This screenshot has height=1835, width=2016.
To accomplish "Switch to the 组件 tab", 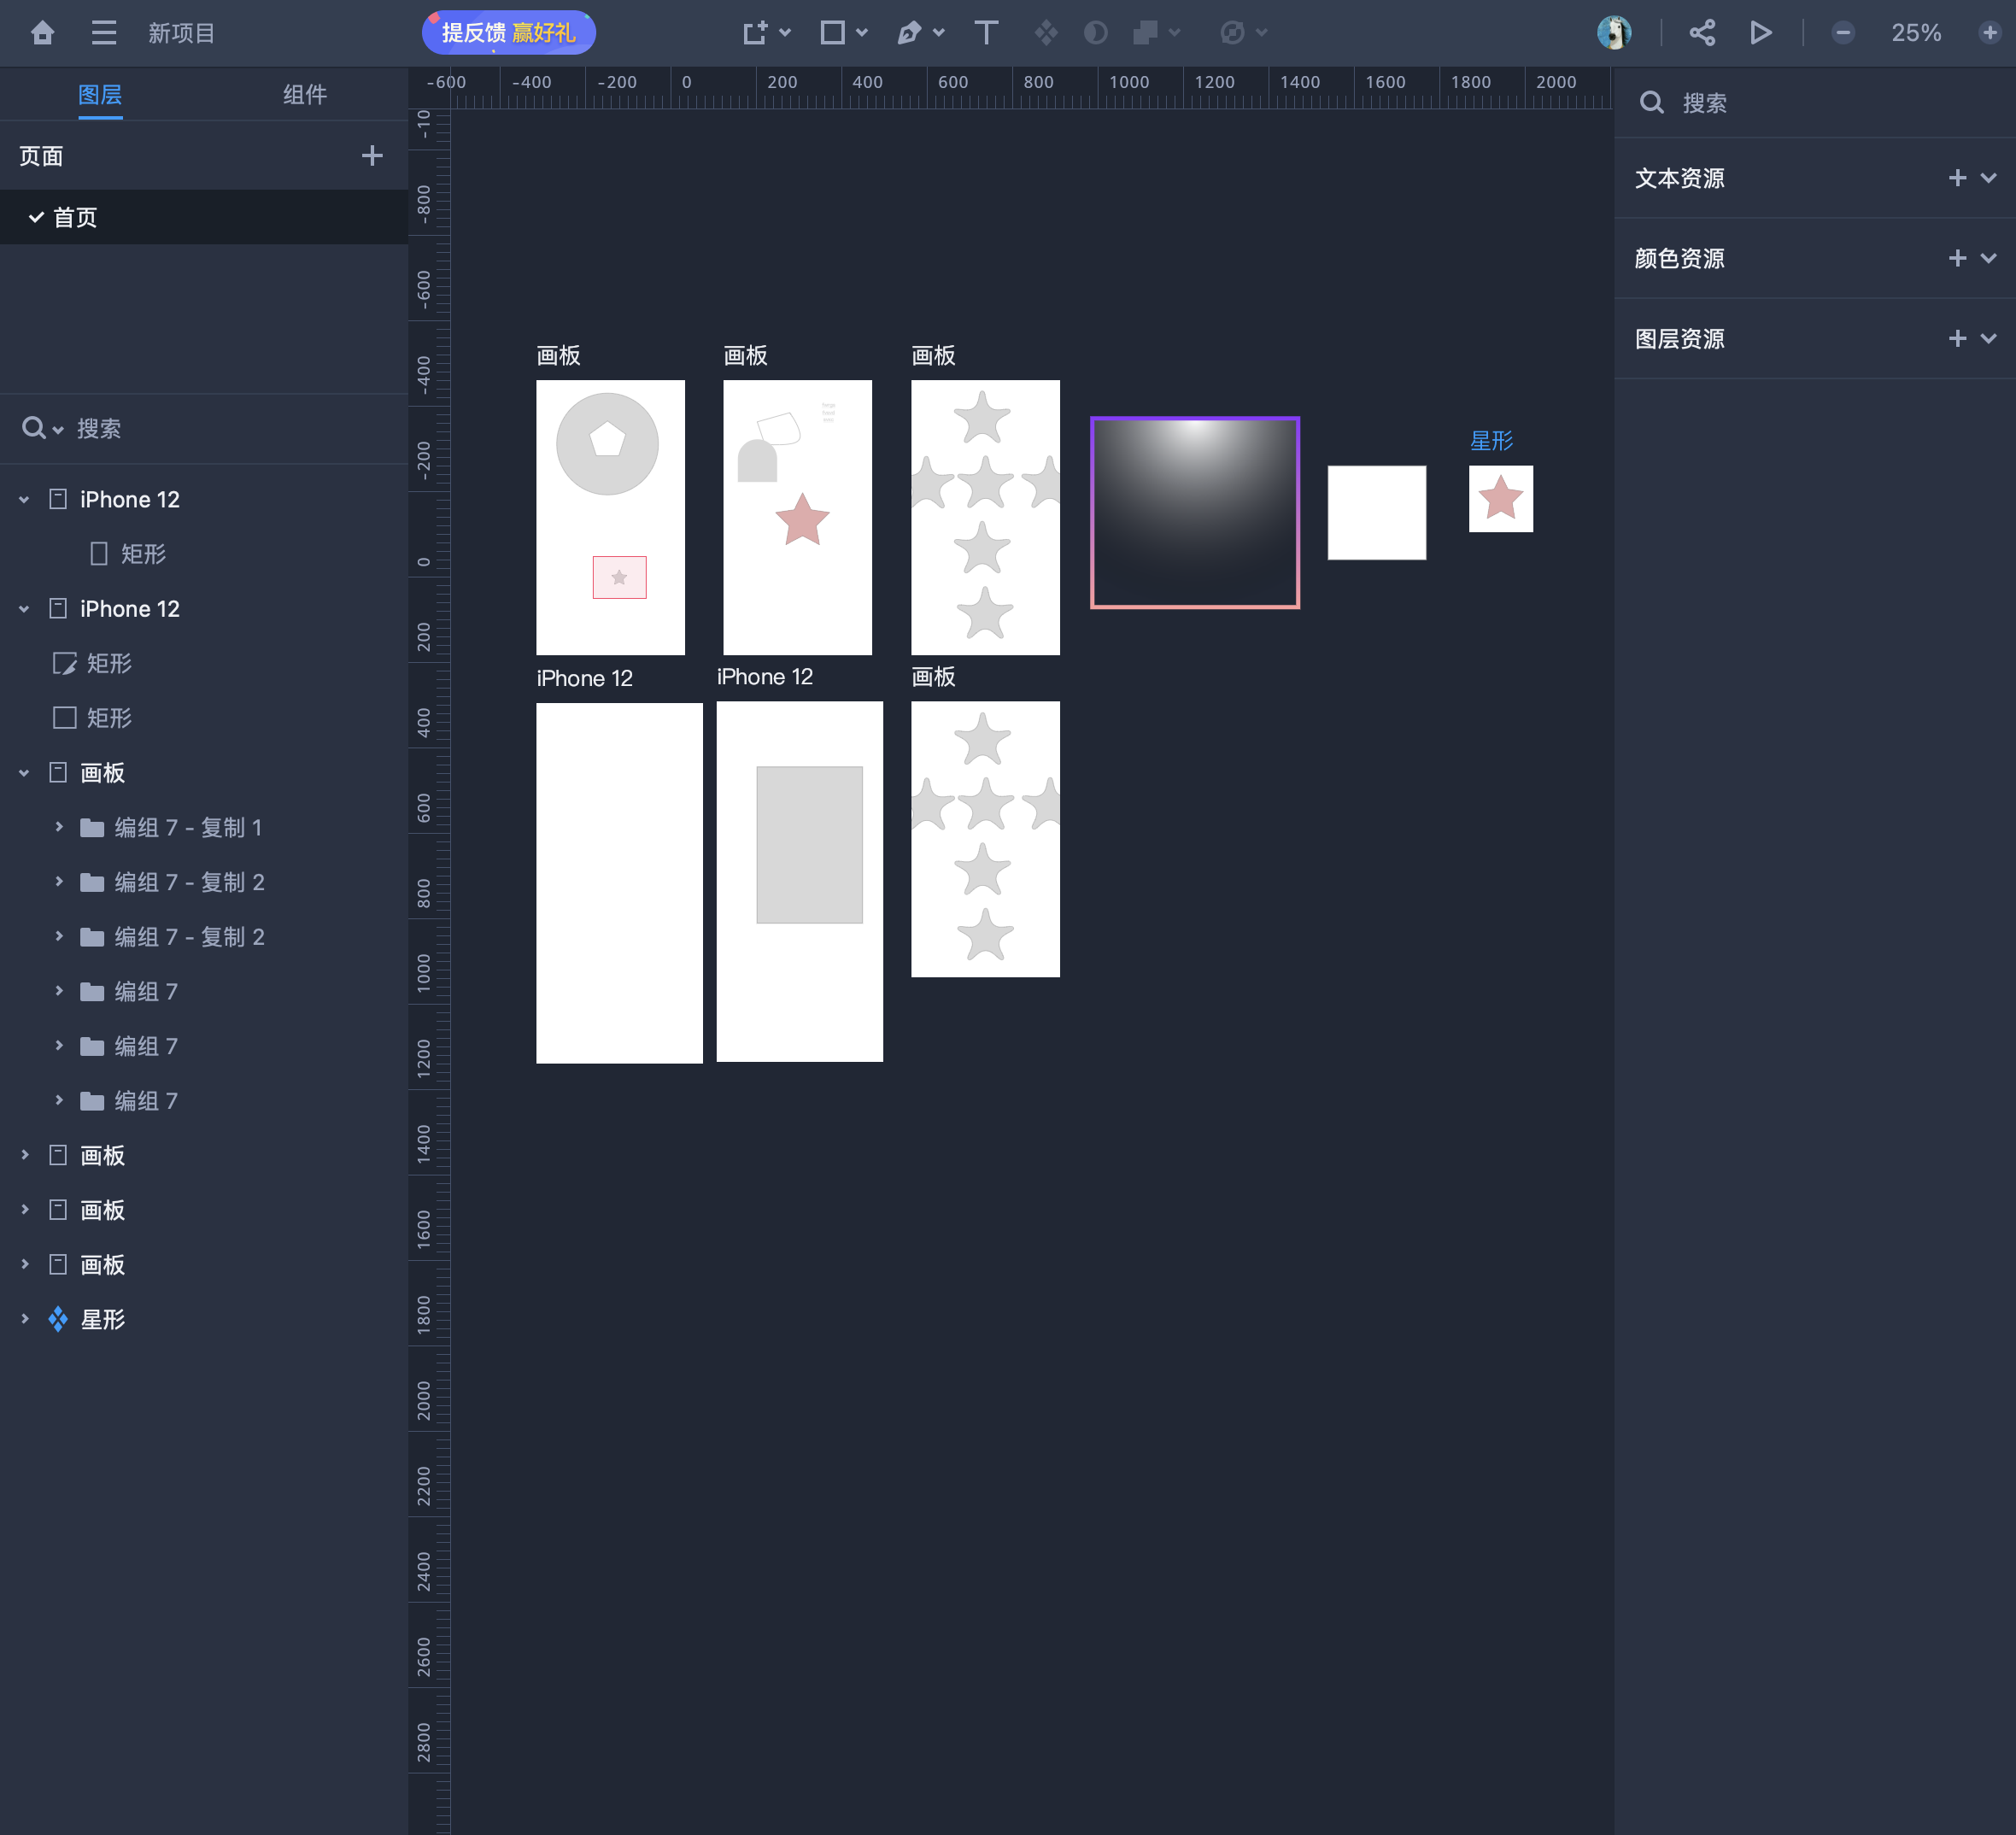I will tap(304, 95).
